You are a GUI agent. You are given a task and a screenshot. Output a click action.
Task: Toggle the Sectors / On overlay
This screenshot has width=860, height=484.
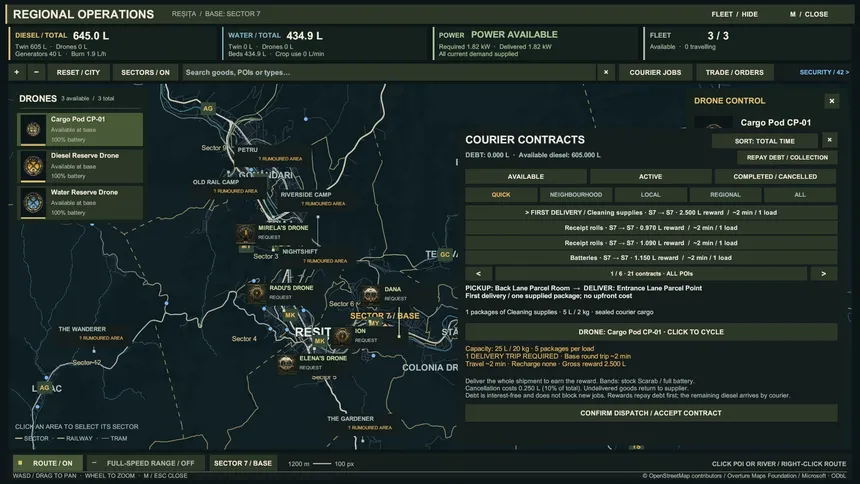[145, 72]
